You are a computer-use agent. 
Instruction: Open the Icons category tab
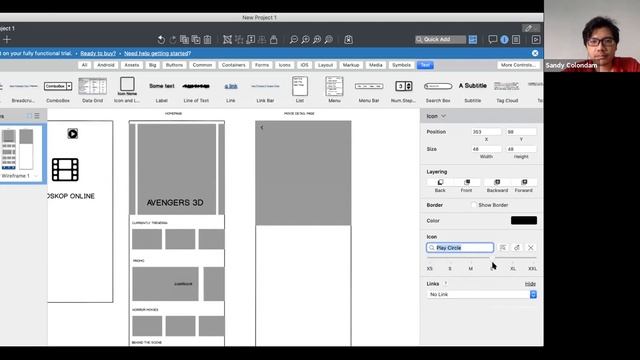click(x=284, y=65)
